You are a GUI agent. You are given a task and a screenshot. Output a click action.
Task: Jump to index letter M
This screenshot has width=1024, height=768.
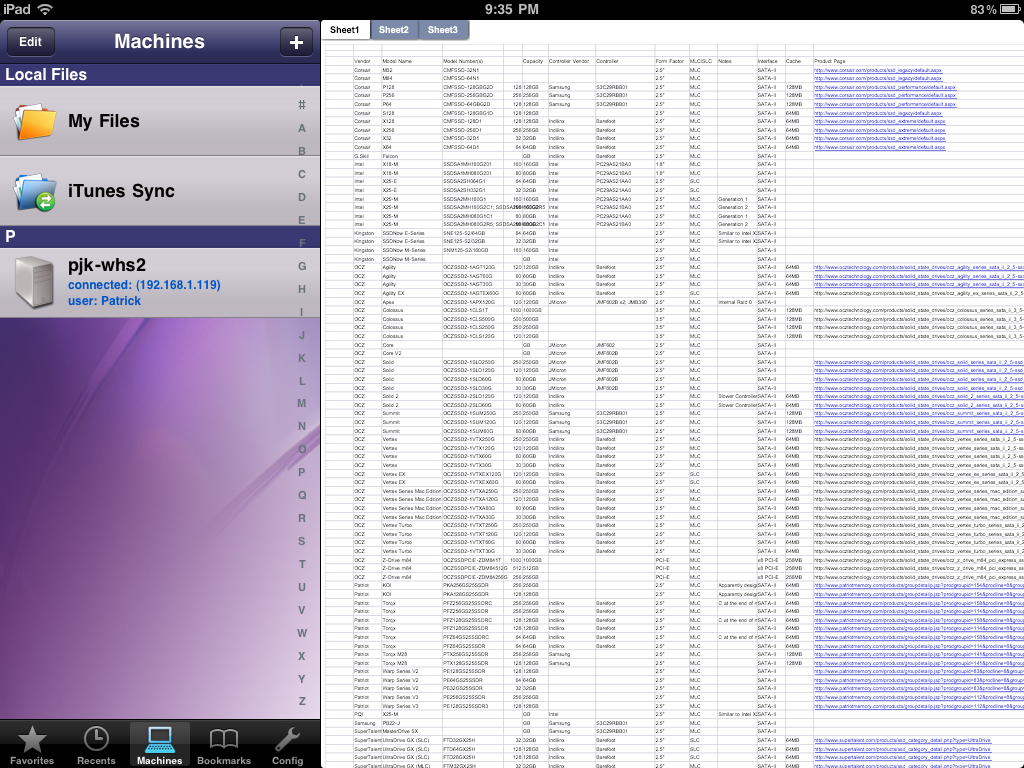(302, 404)
